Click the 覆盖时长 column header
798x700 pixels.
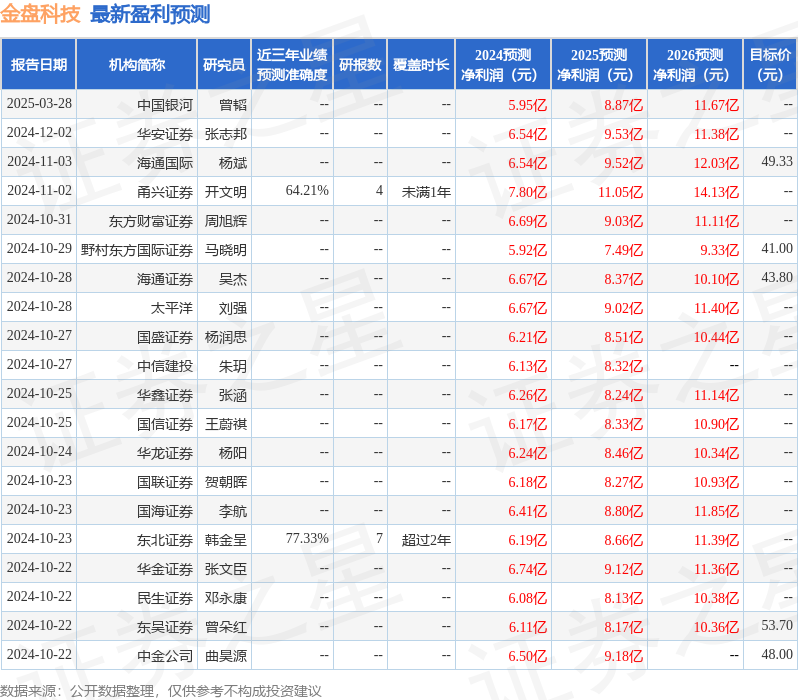pos(421,65)
